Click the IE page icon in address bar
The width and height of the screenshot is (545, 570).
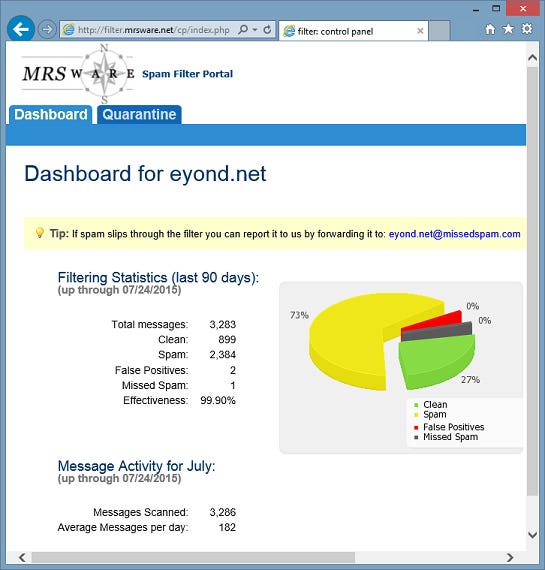click(69, 29)
